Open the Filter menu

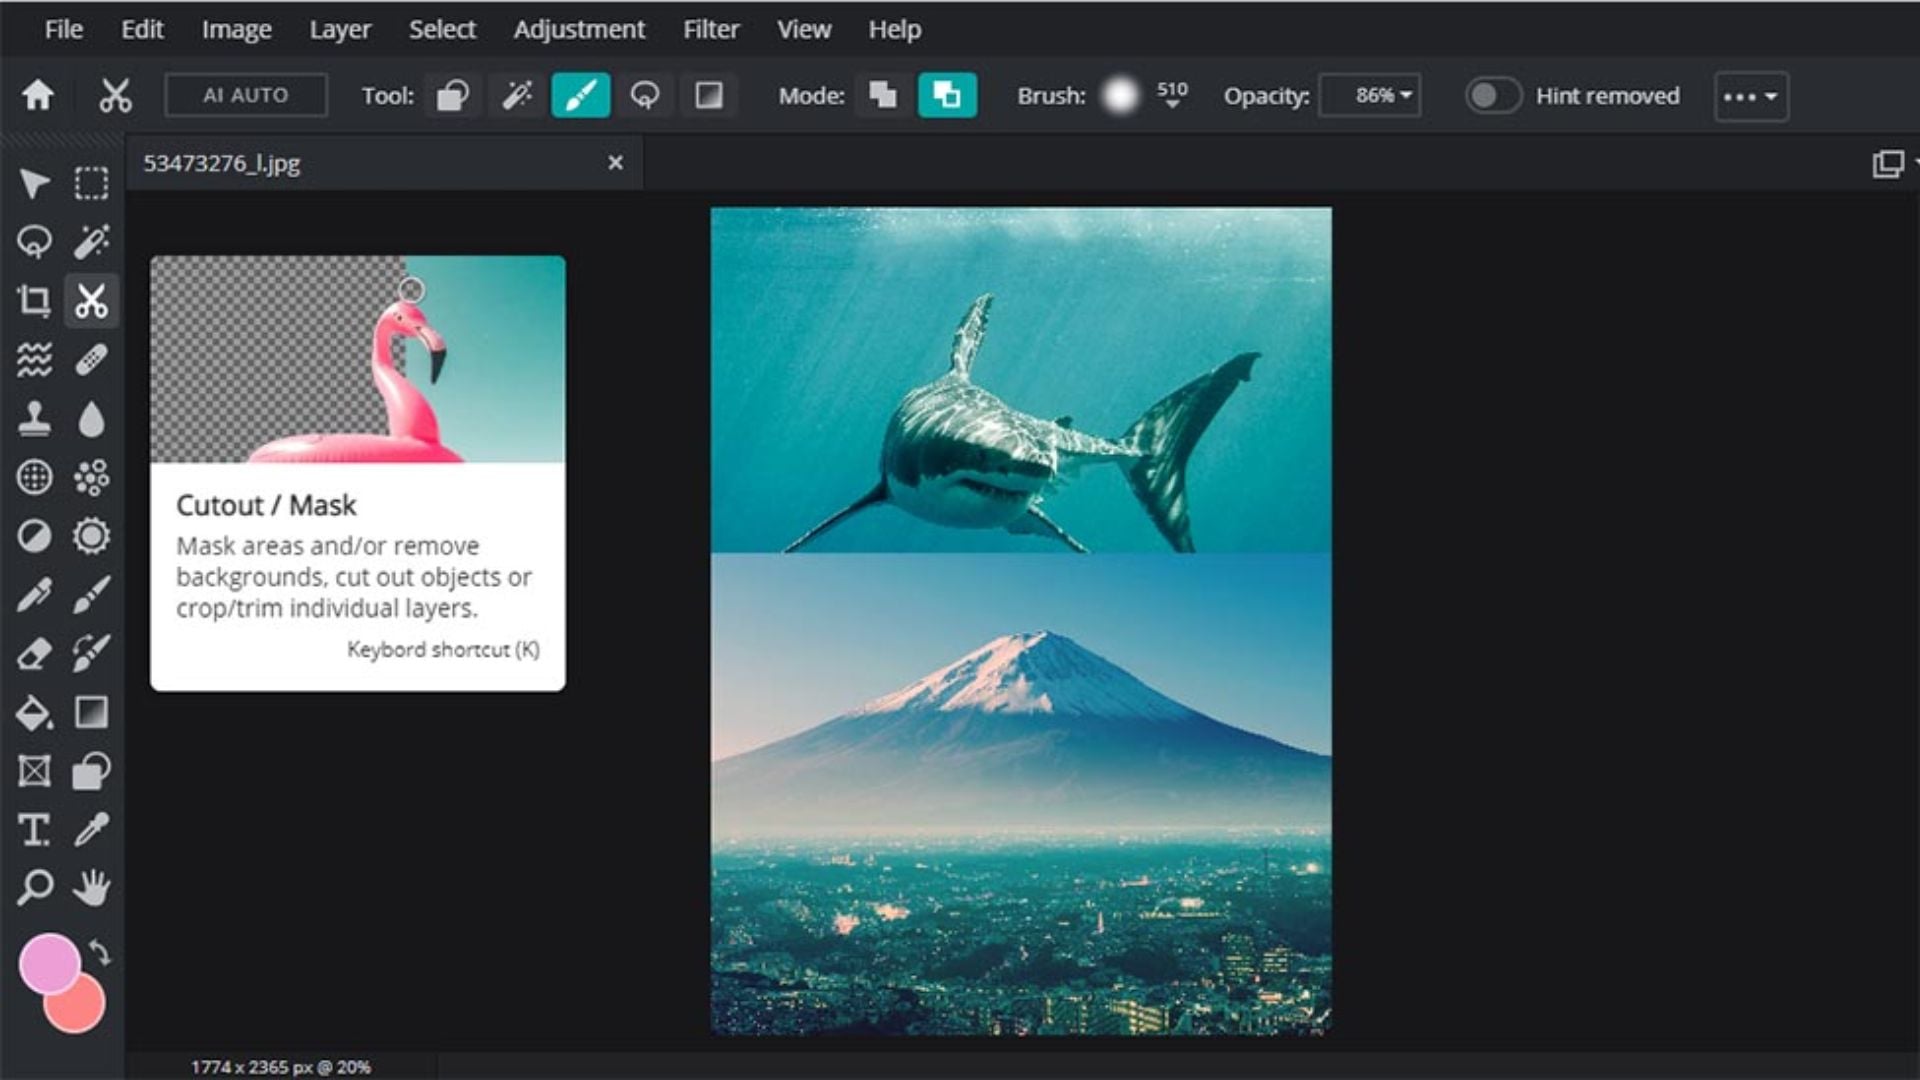click(x=710, y=30)
